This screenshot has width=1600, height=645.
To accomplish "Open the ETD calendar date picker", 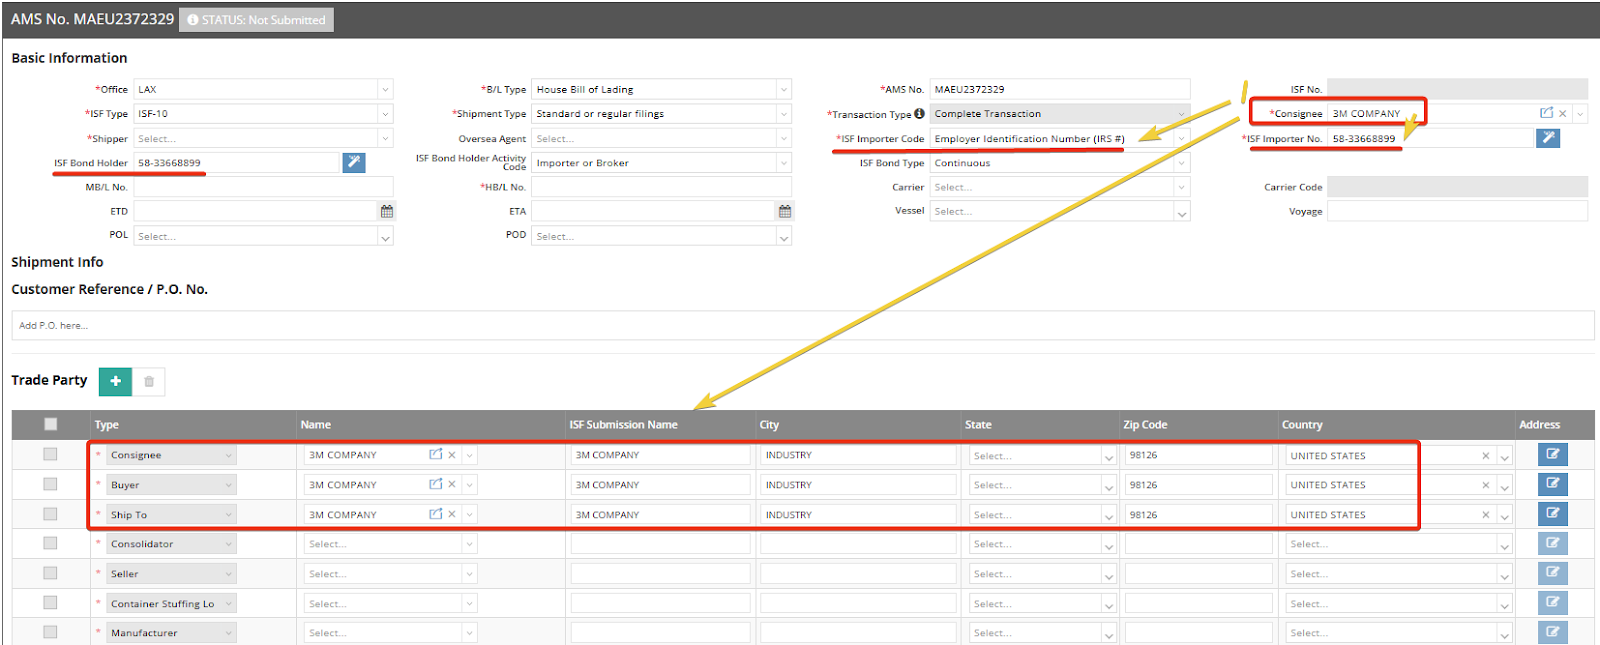I will pos(386,211).
